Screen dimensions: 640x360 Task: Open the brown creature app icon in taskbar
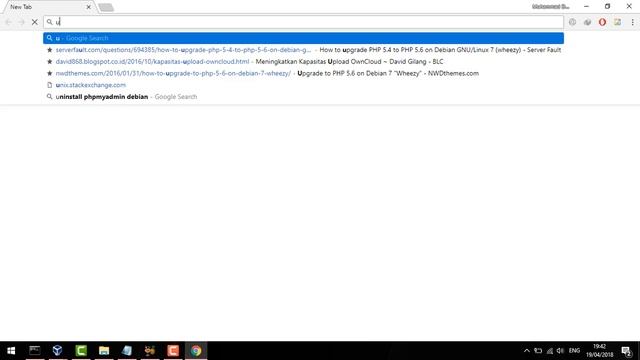coord(150,351)
